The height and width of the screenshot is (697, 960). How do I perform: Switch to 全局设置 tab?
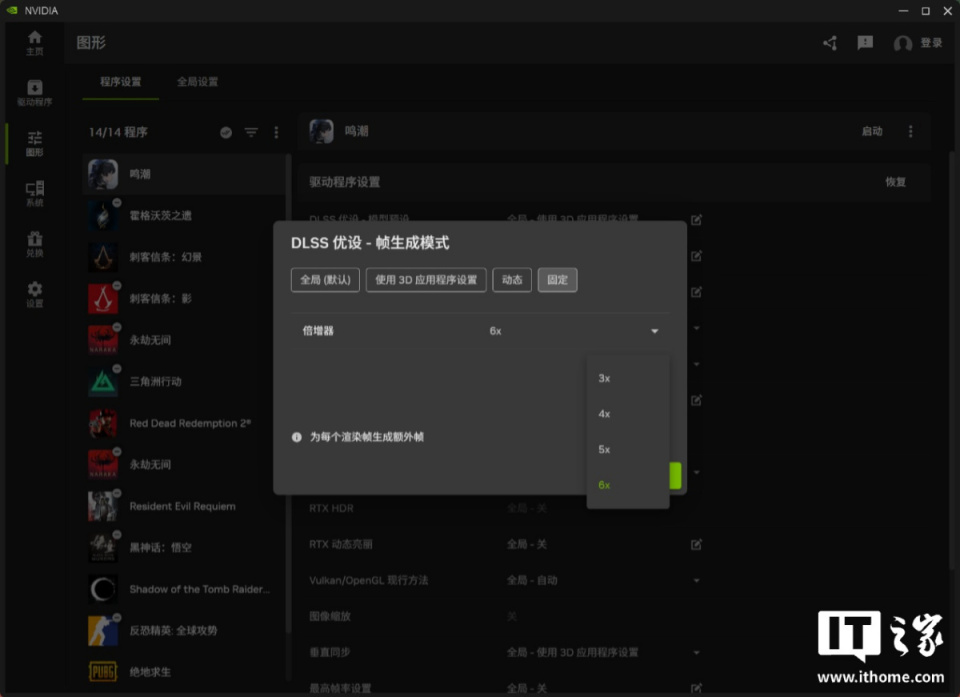pos(197,82)
